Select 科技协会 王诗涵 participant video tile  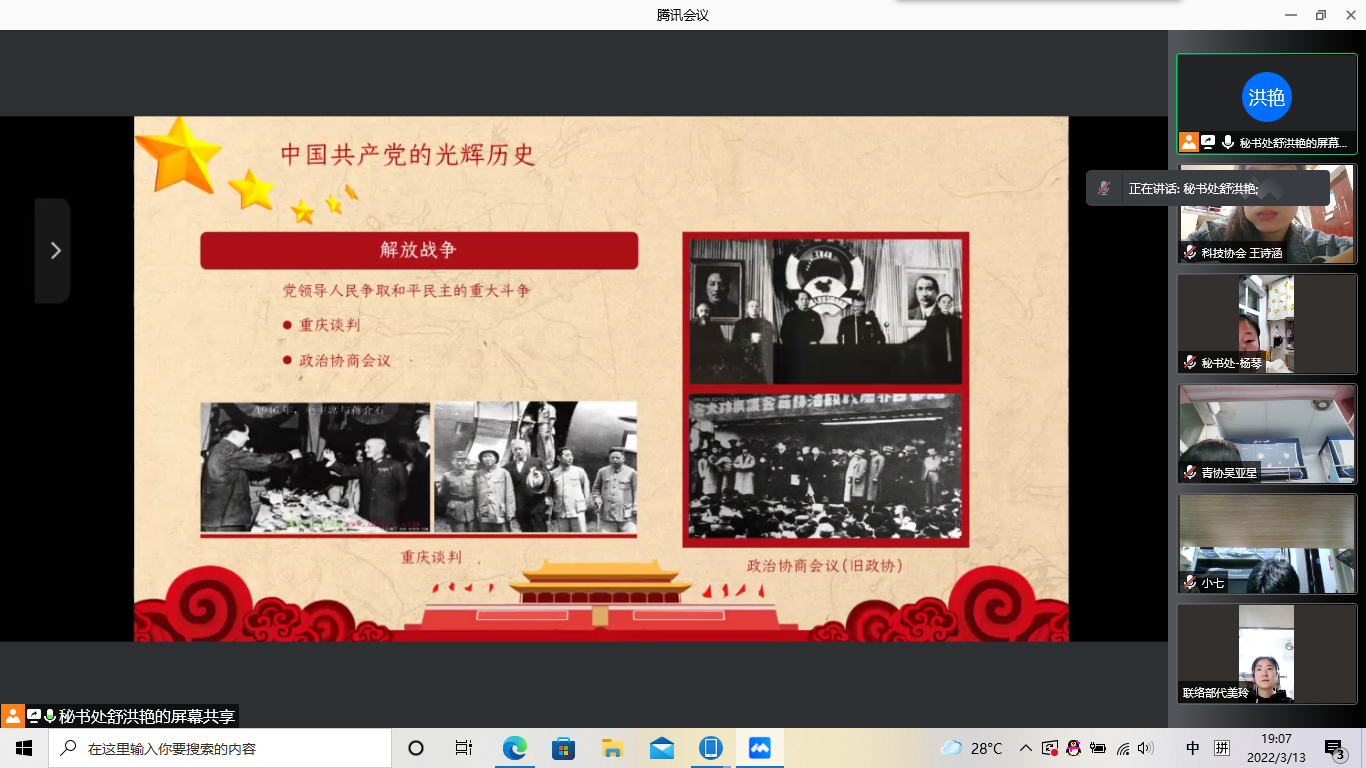point(1266,214)
